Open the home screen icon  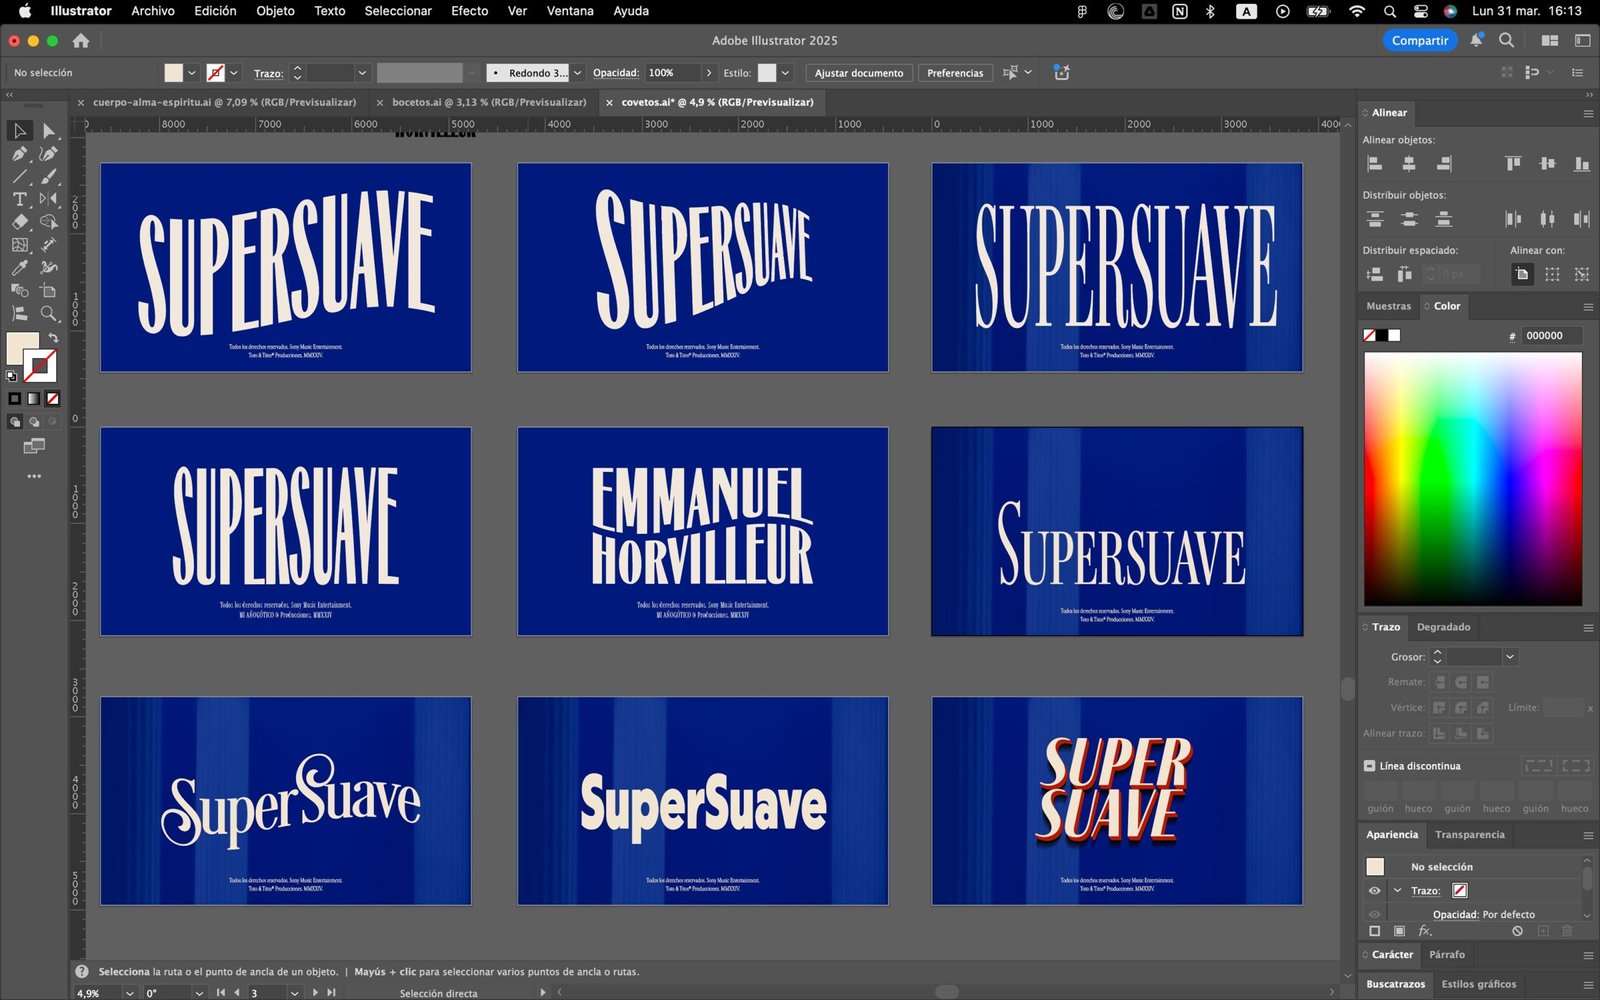[81, 41]
